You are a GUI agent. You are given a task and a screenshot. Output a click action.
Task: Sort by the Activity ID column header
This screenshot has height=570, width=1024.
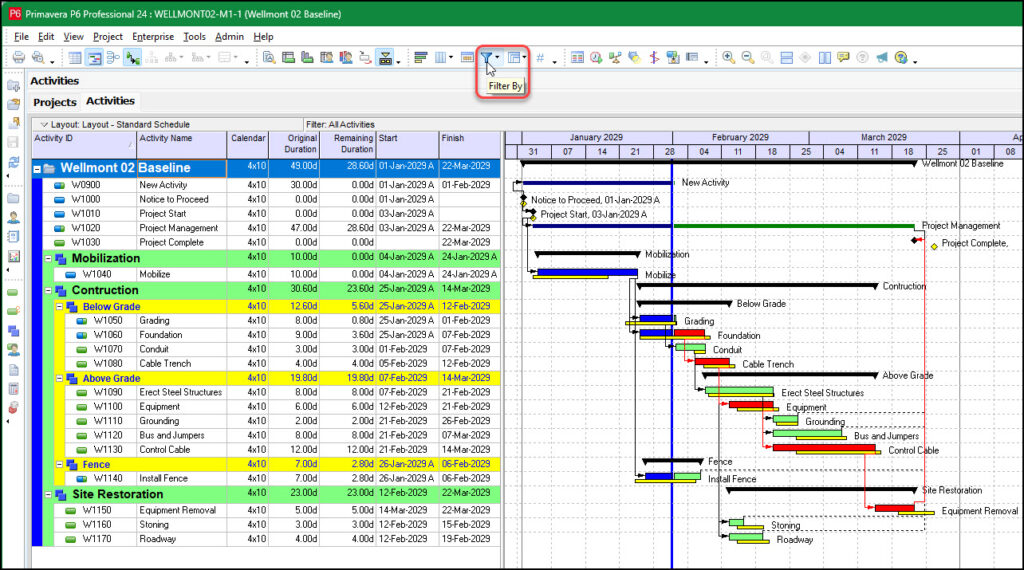(84, 144)
